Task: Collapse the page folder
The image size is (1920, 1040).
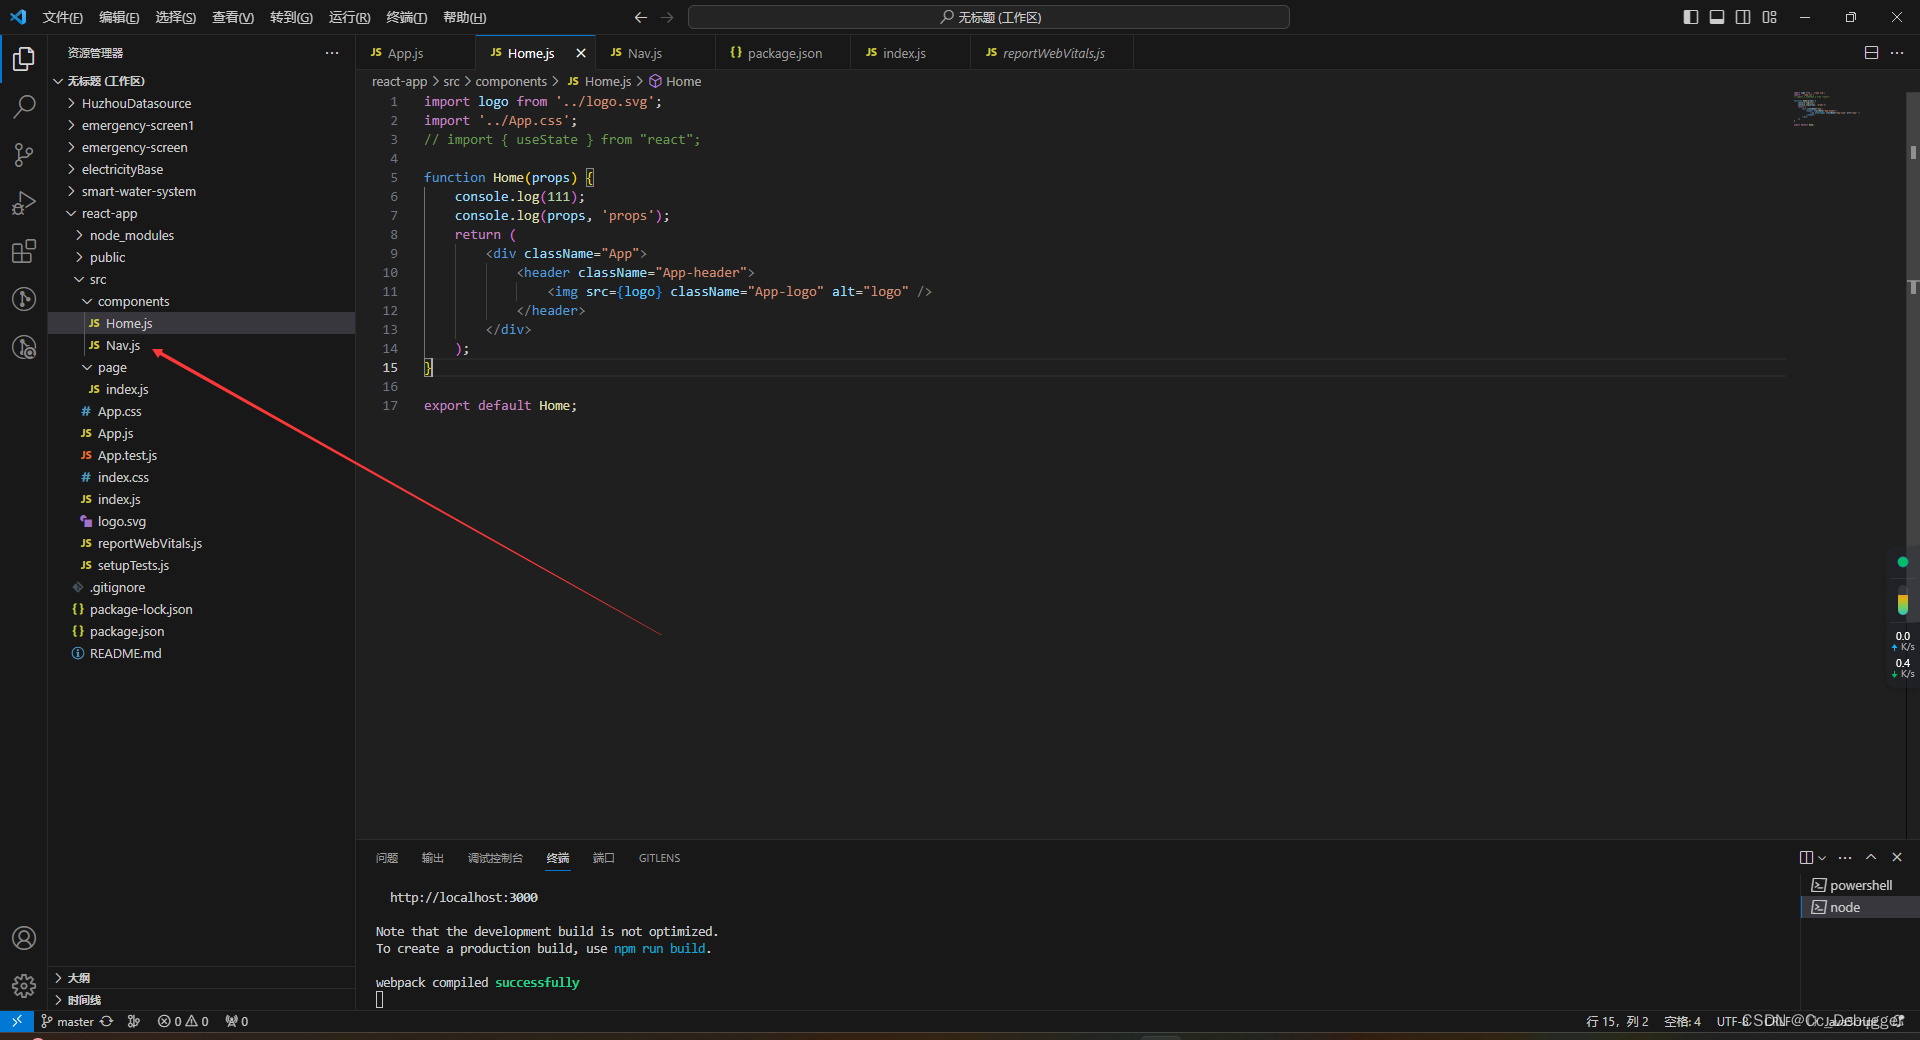Action: click(x=202, y=367)
